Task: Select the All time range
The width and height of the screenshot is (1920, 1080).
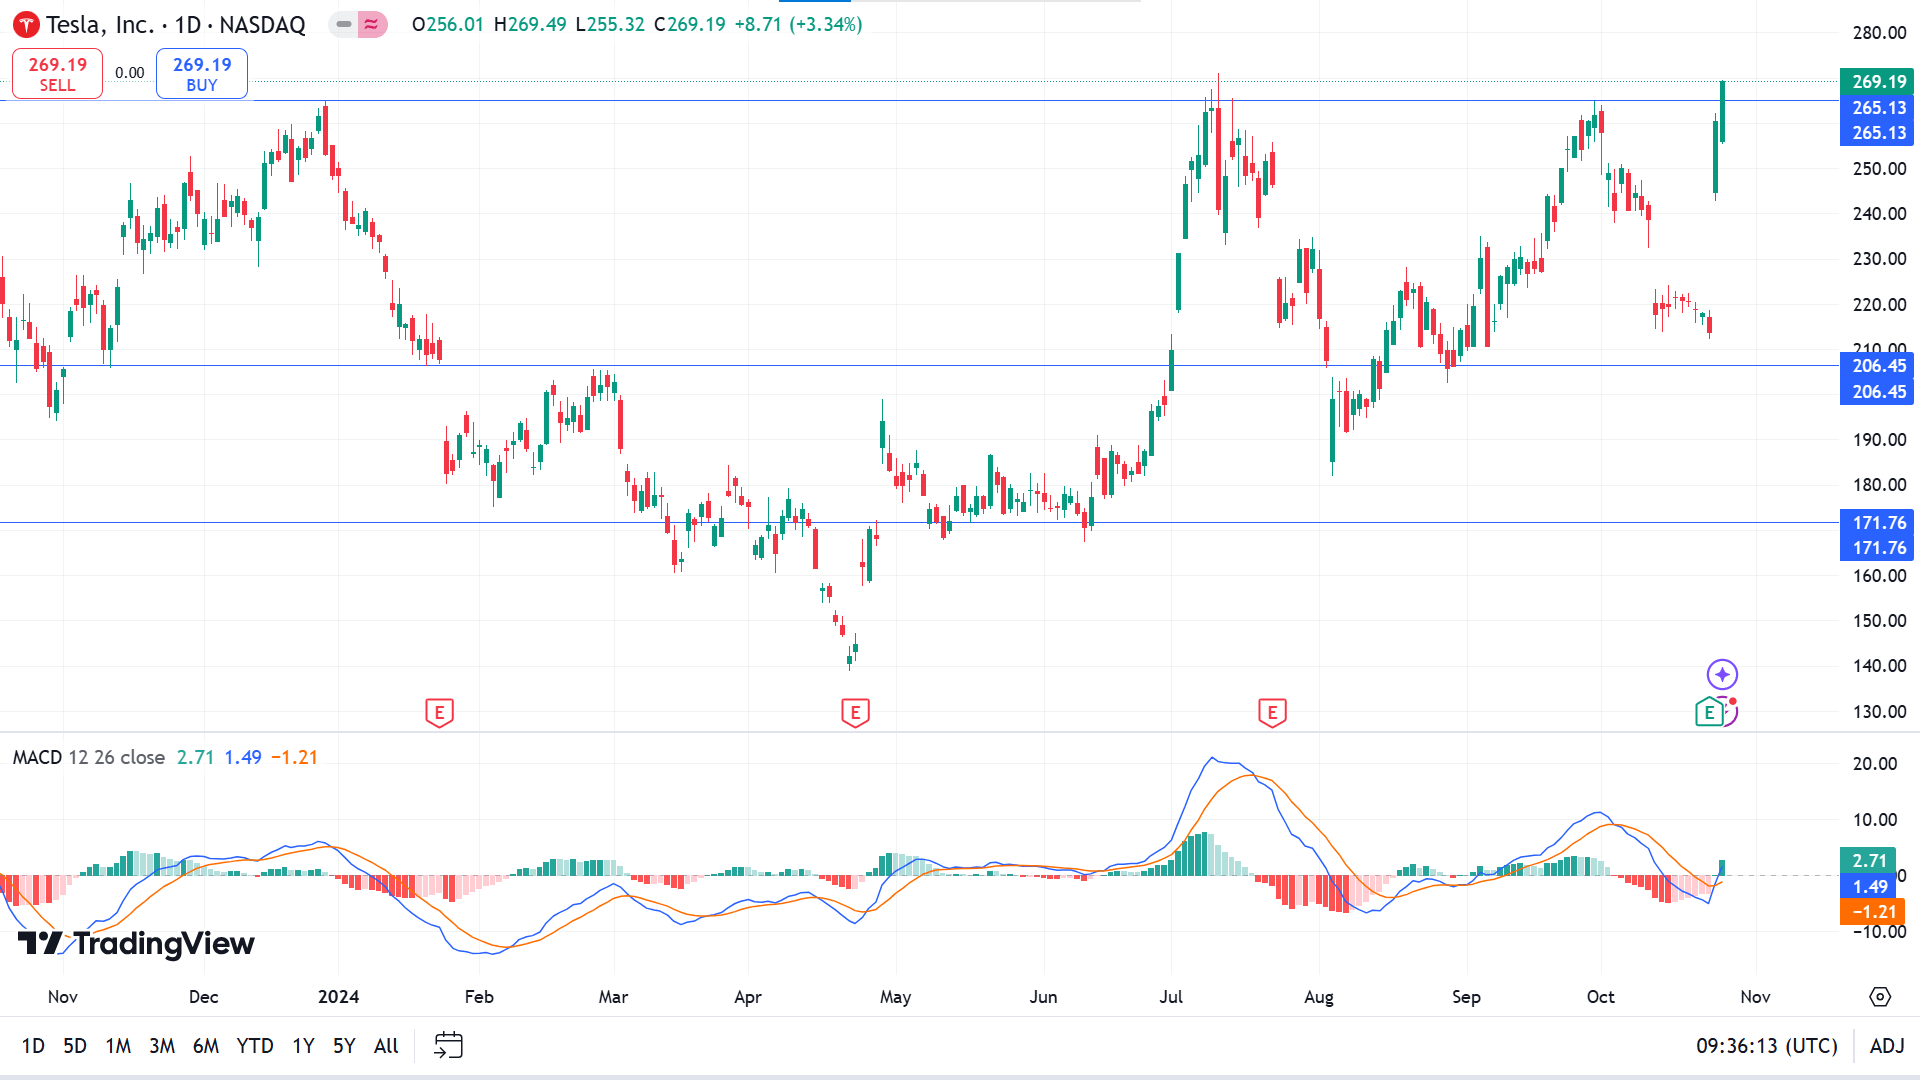Action: 386,1046
